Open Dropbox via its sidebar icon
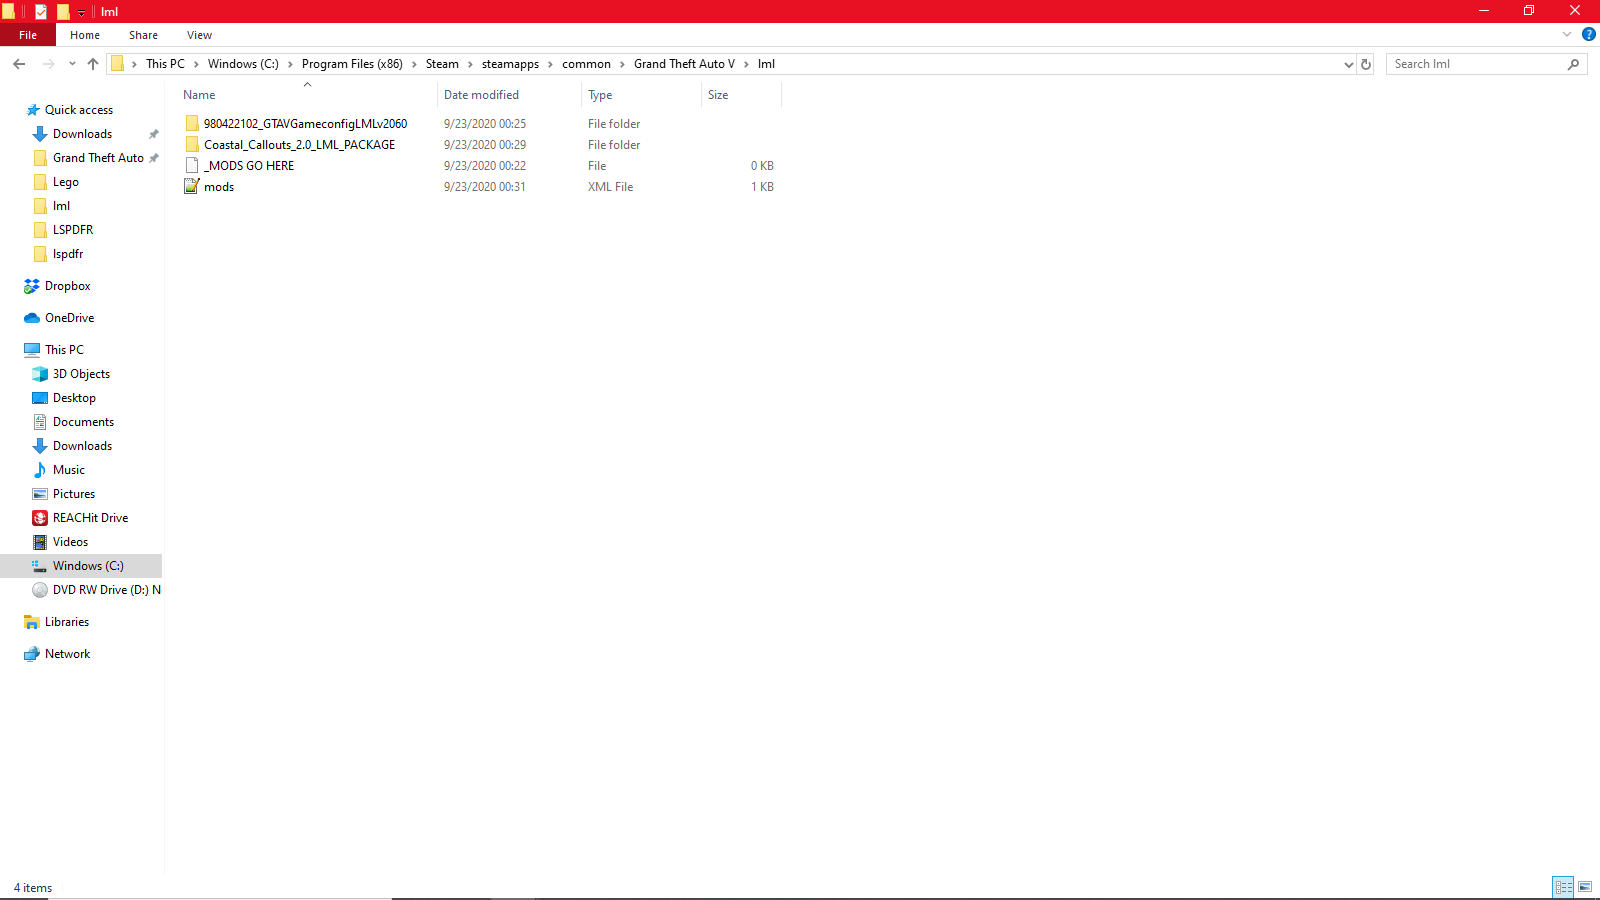 click(x=32, y=286)
